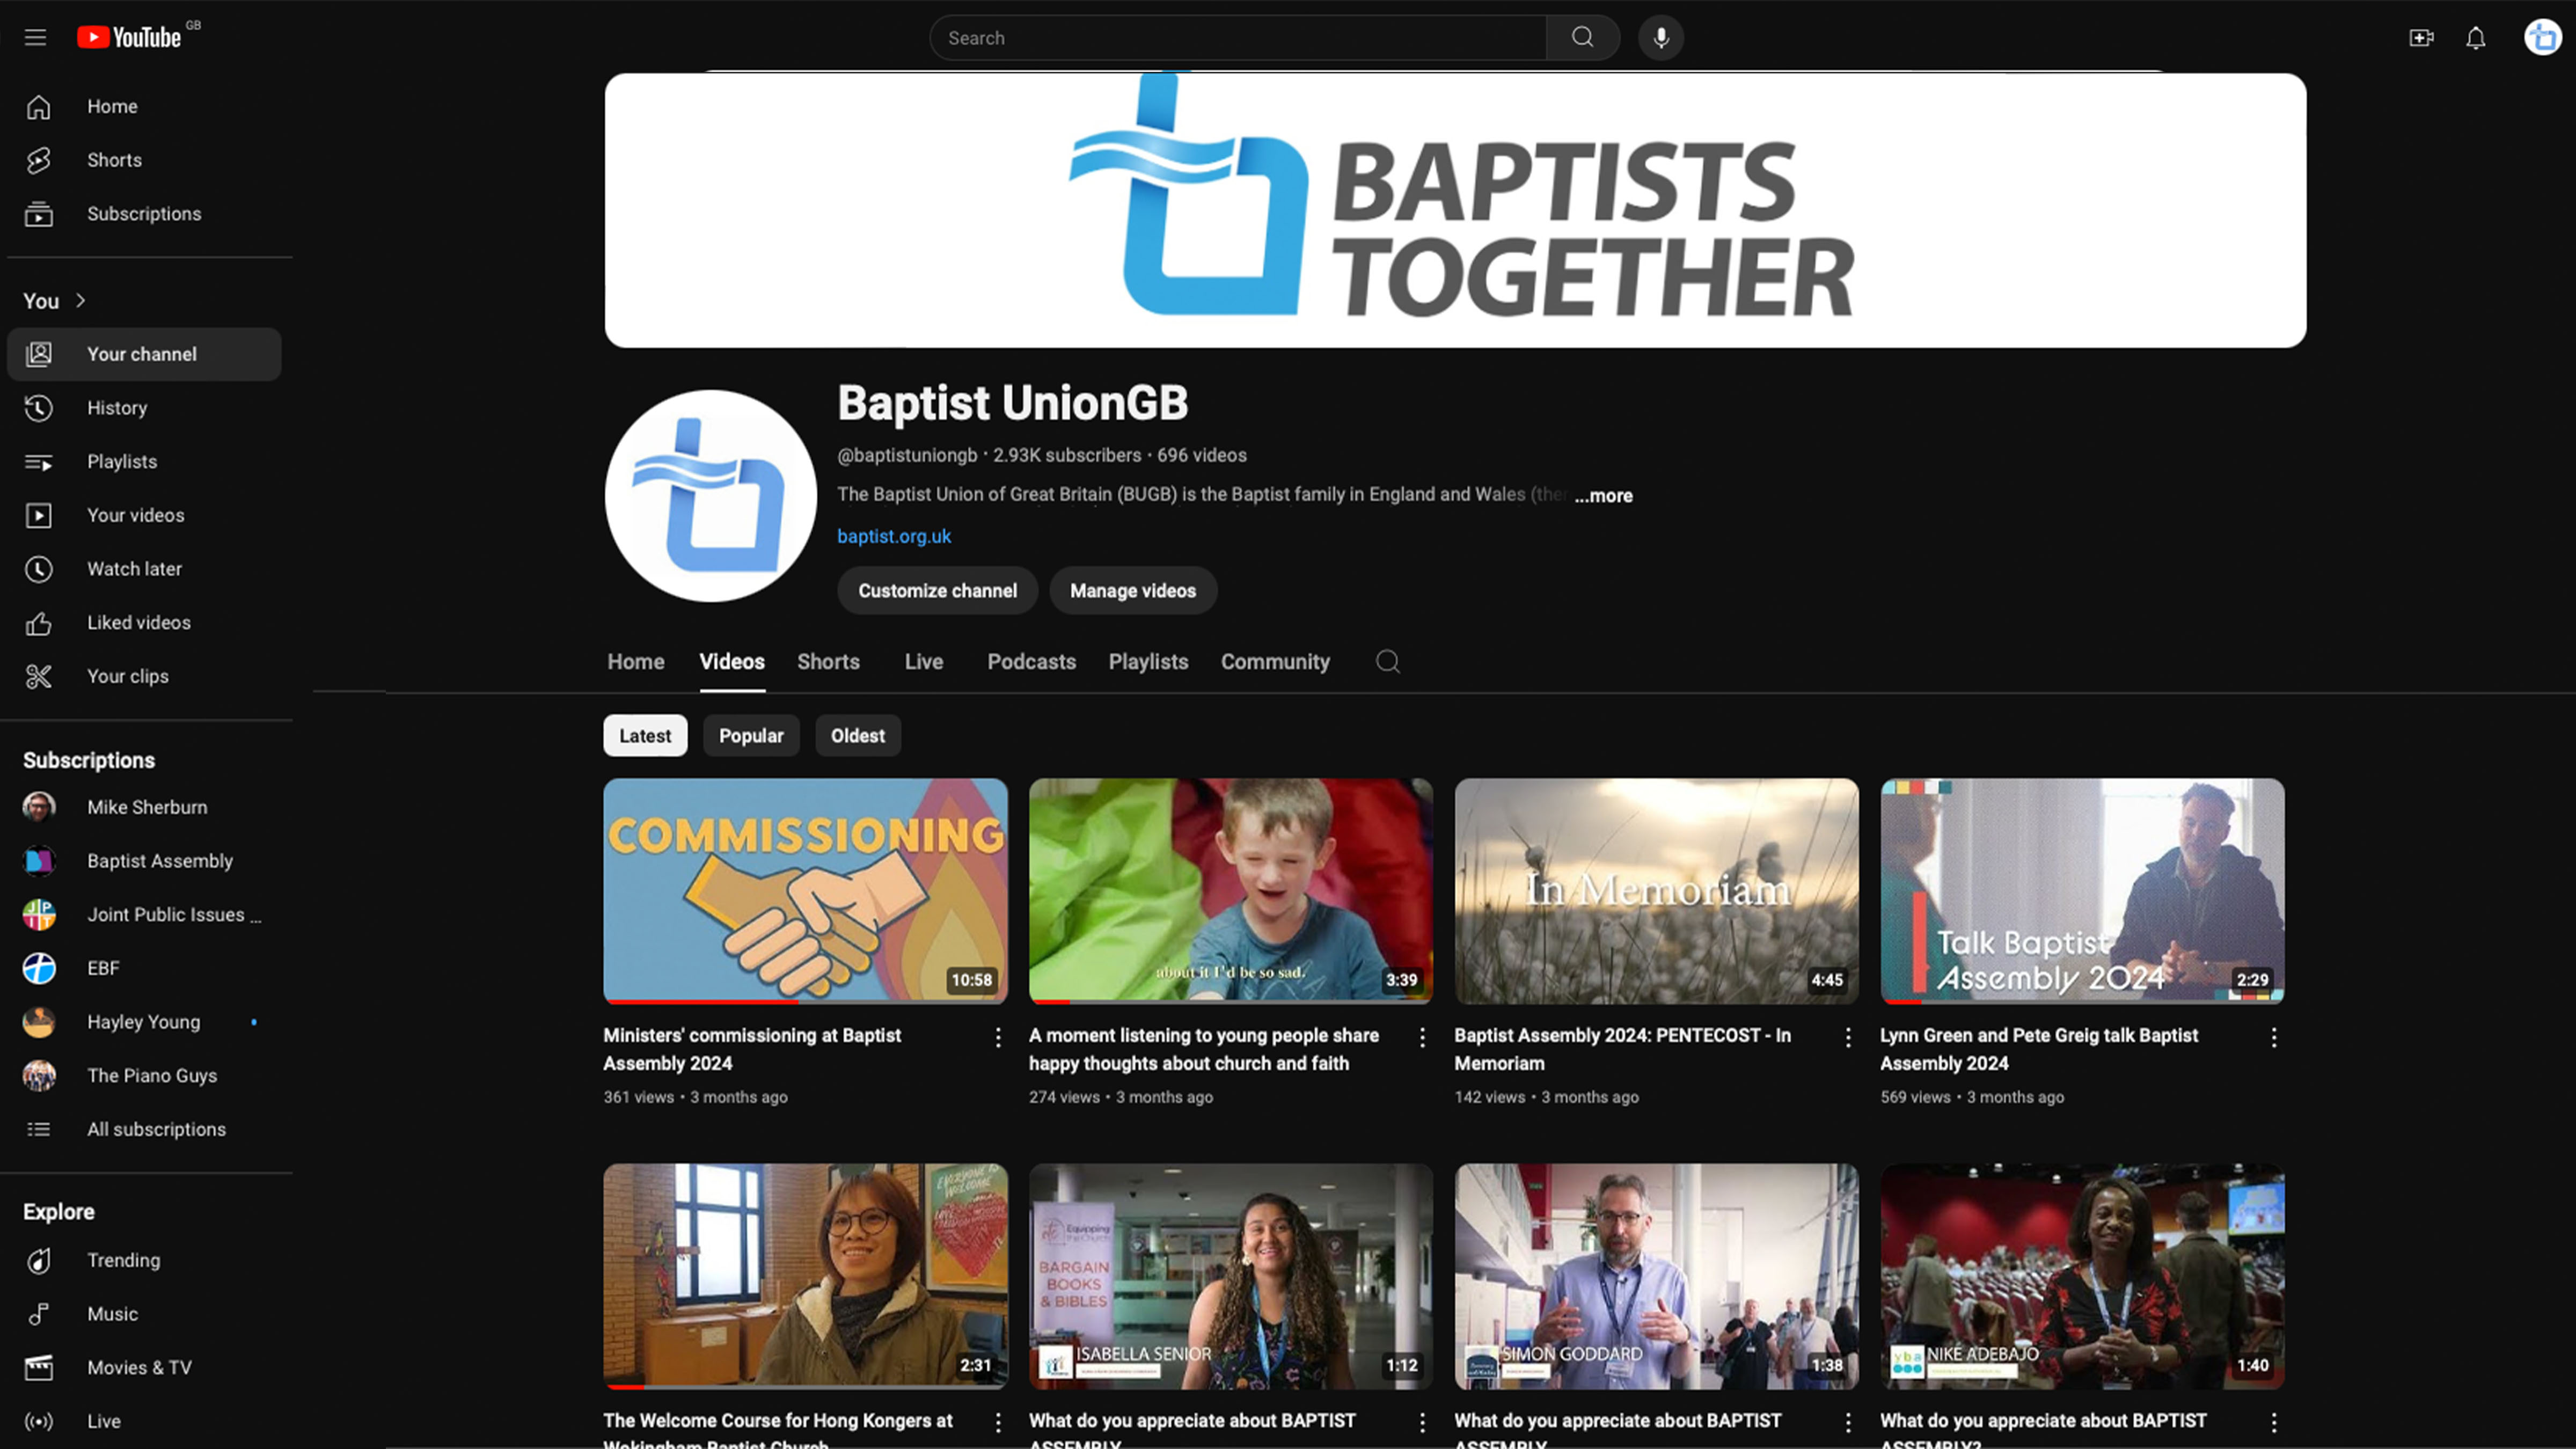Open options menu for Isabella Senior video
The width and height of the screenshot is (2576, 1449).
(x=1422, y=1422)
